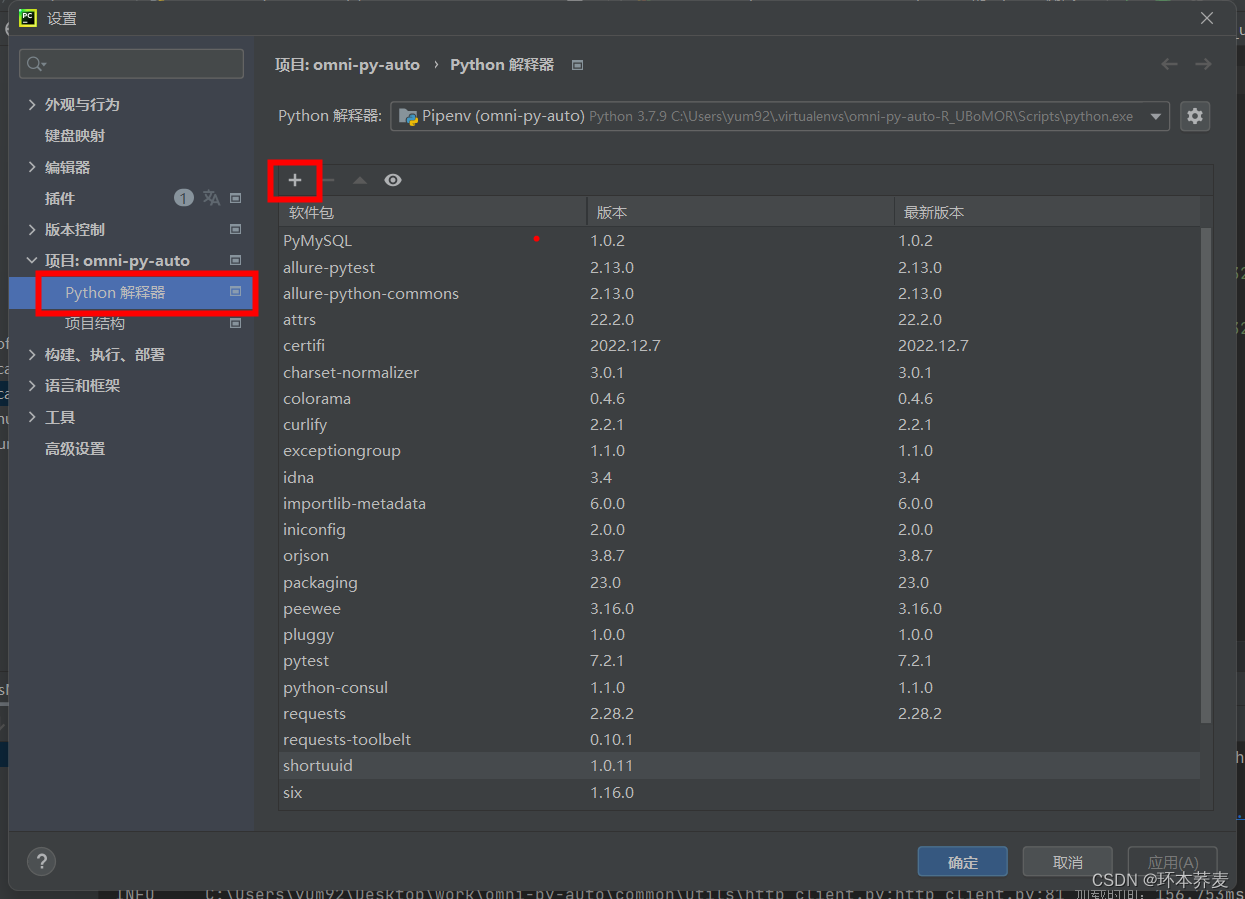1245x899 pixels.
Task: Select the shortuuid package row
Action: (x=739, y=766)
